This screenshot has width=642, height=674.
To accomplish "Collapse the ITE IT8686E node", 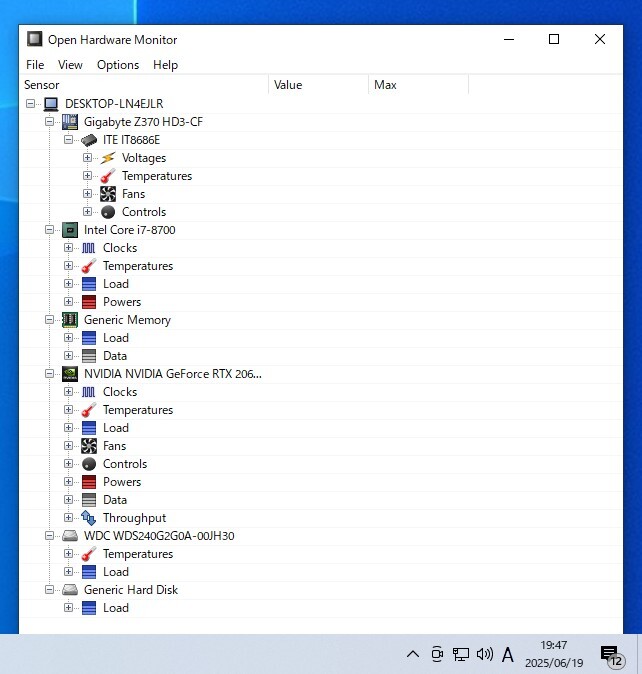I will click(68, 140).
